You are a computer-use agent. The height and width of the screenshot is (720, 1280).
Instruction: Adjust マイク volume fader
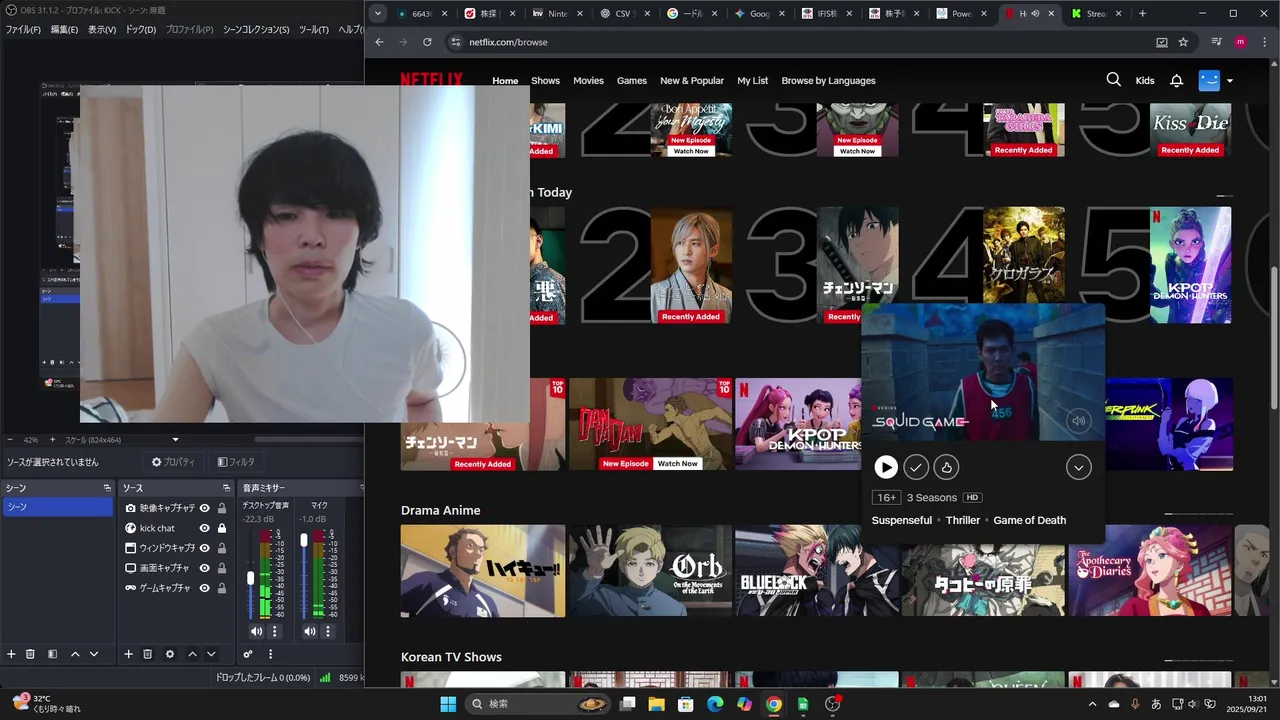pyautogui.click(x=304, y=540)
